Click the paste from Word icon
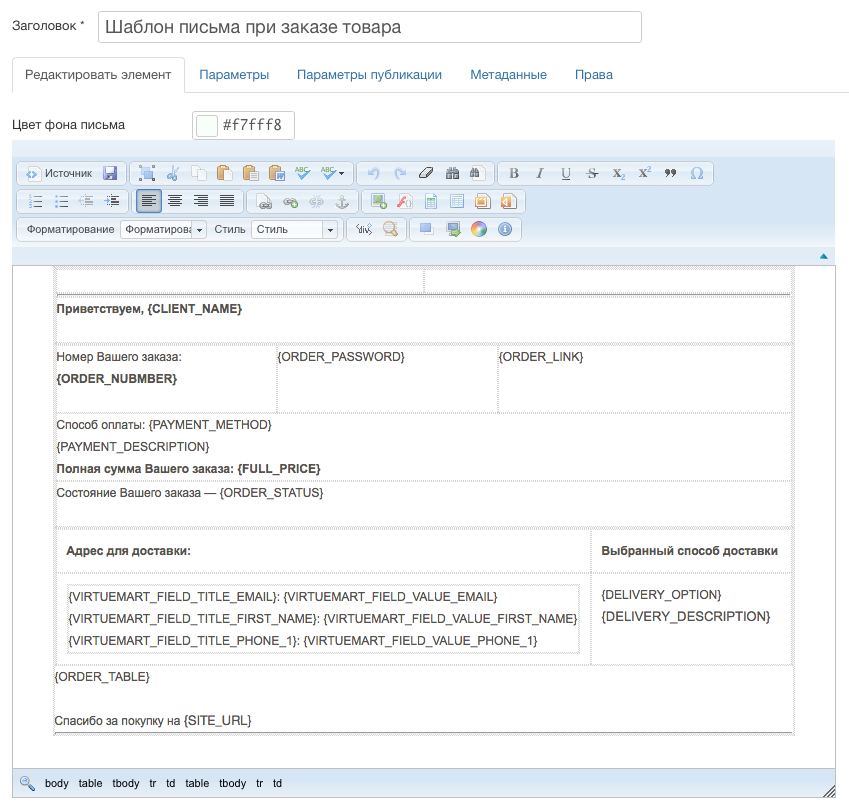The height and width of the screenshot is (809, 849). (x=277, y=173)
